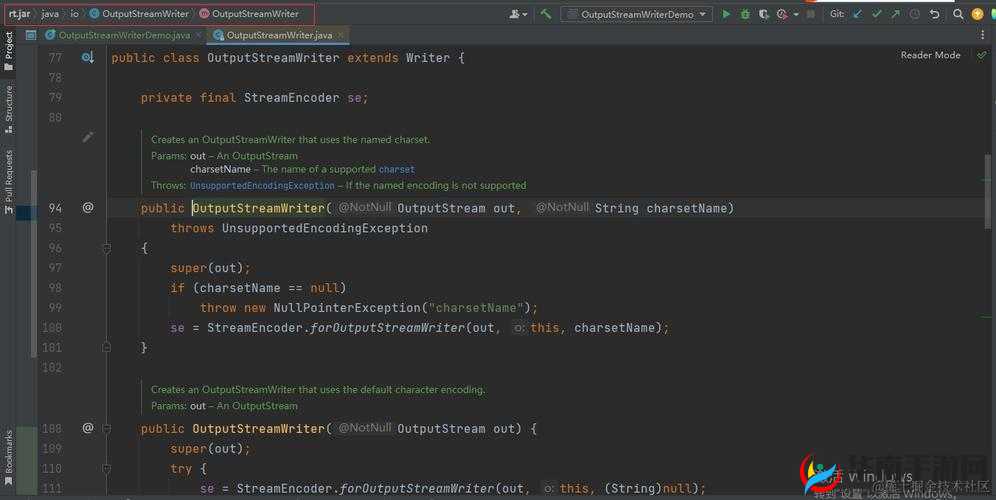
Task: Open the OutputStreamWriterDemo run configuration dropdown
Action: 636,14
